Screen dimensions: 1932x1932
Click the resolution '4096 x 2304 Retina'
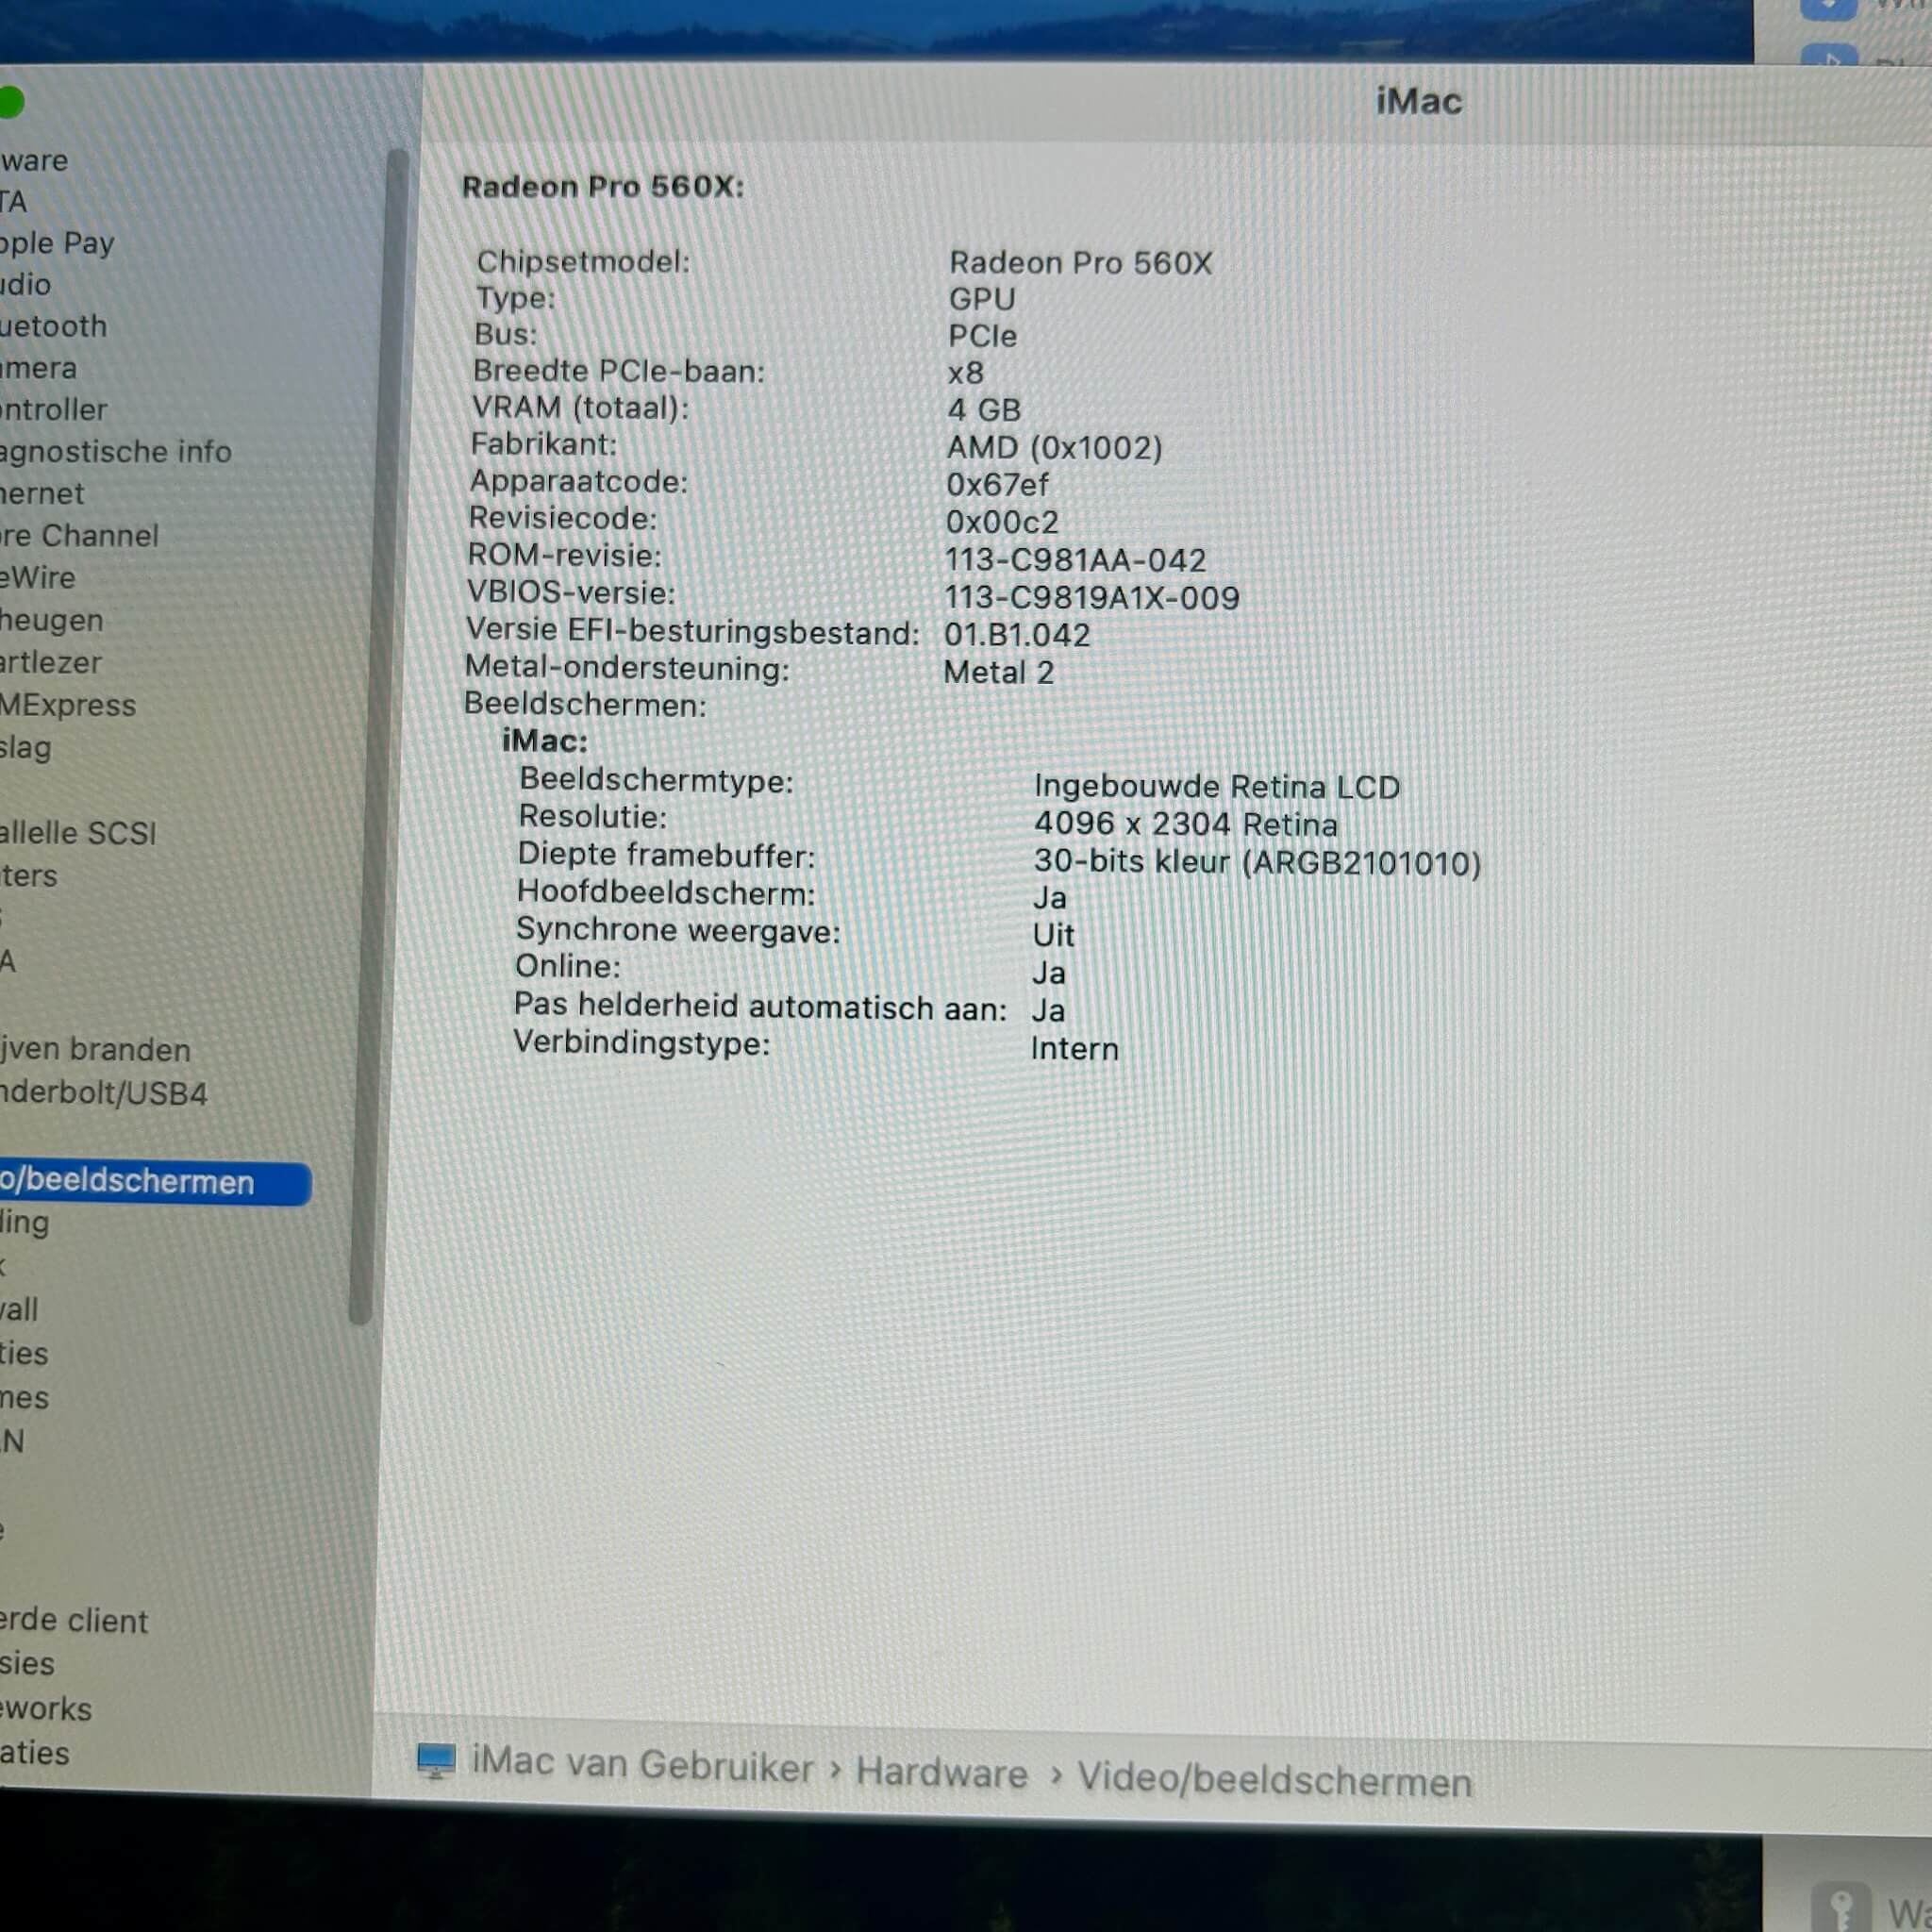tap(1185, 825)
